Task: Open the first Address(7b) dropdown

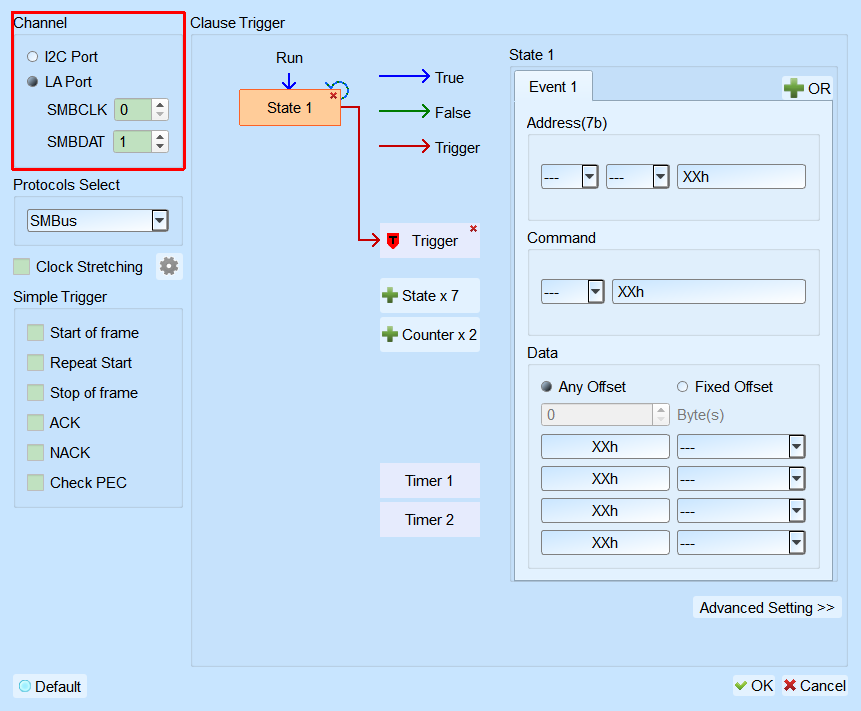Action: click(569, 177)
